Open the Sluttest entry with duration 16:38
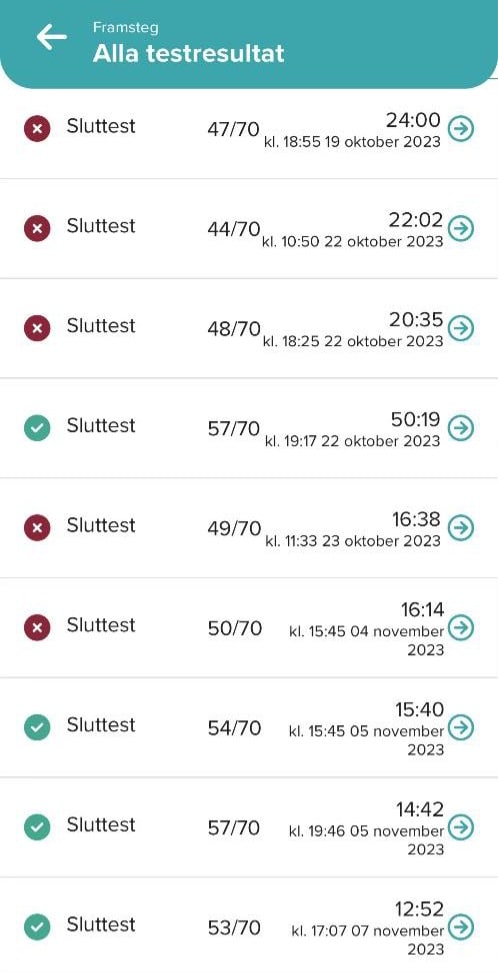Image resolution: width=498 pixels, height=974 pixels. click(x=249, y=527)
